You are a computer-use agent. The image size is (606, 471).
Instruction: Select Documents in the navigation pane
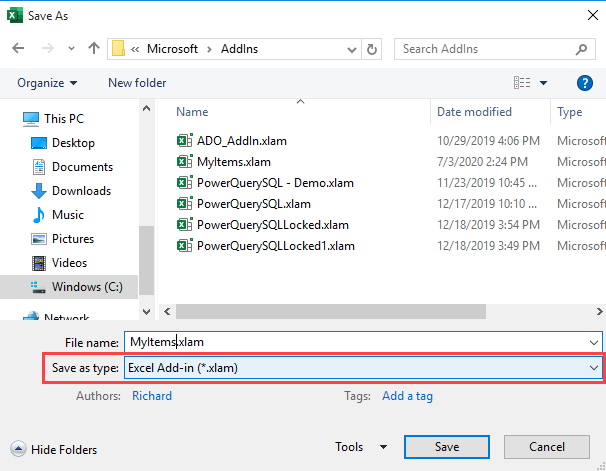(82, 167)
